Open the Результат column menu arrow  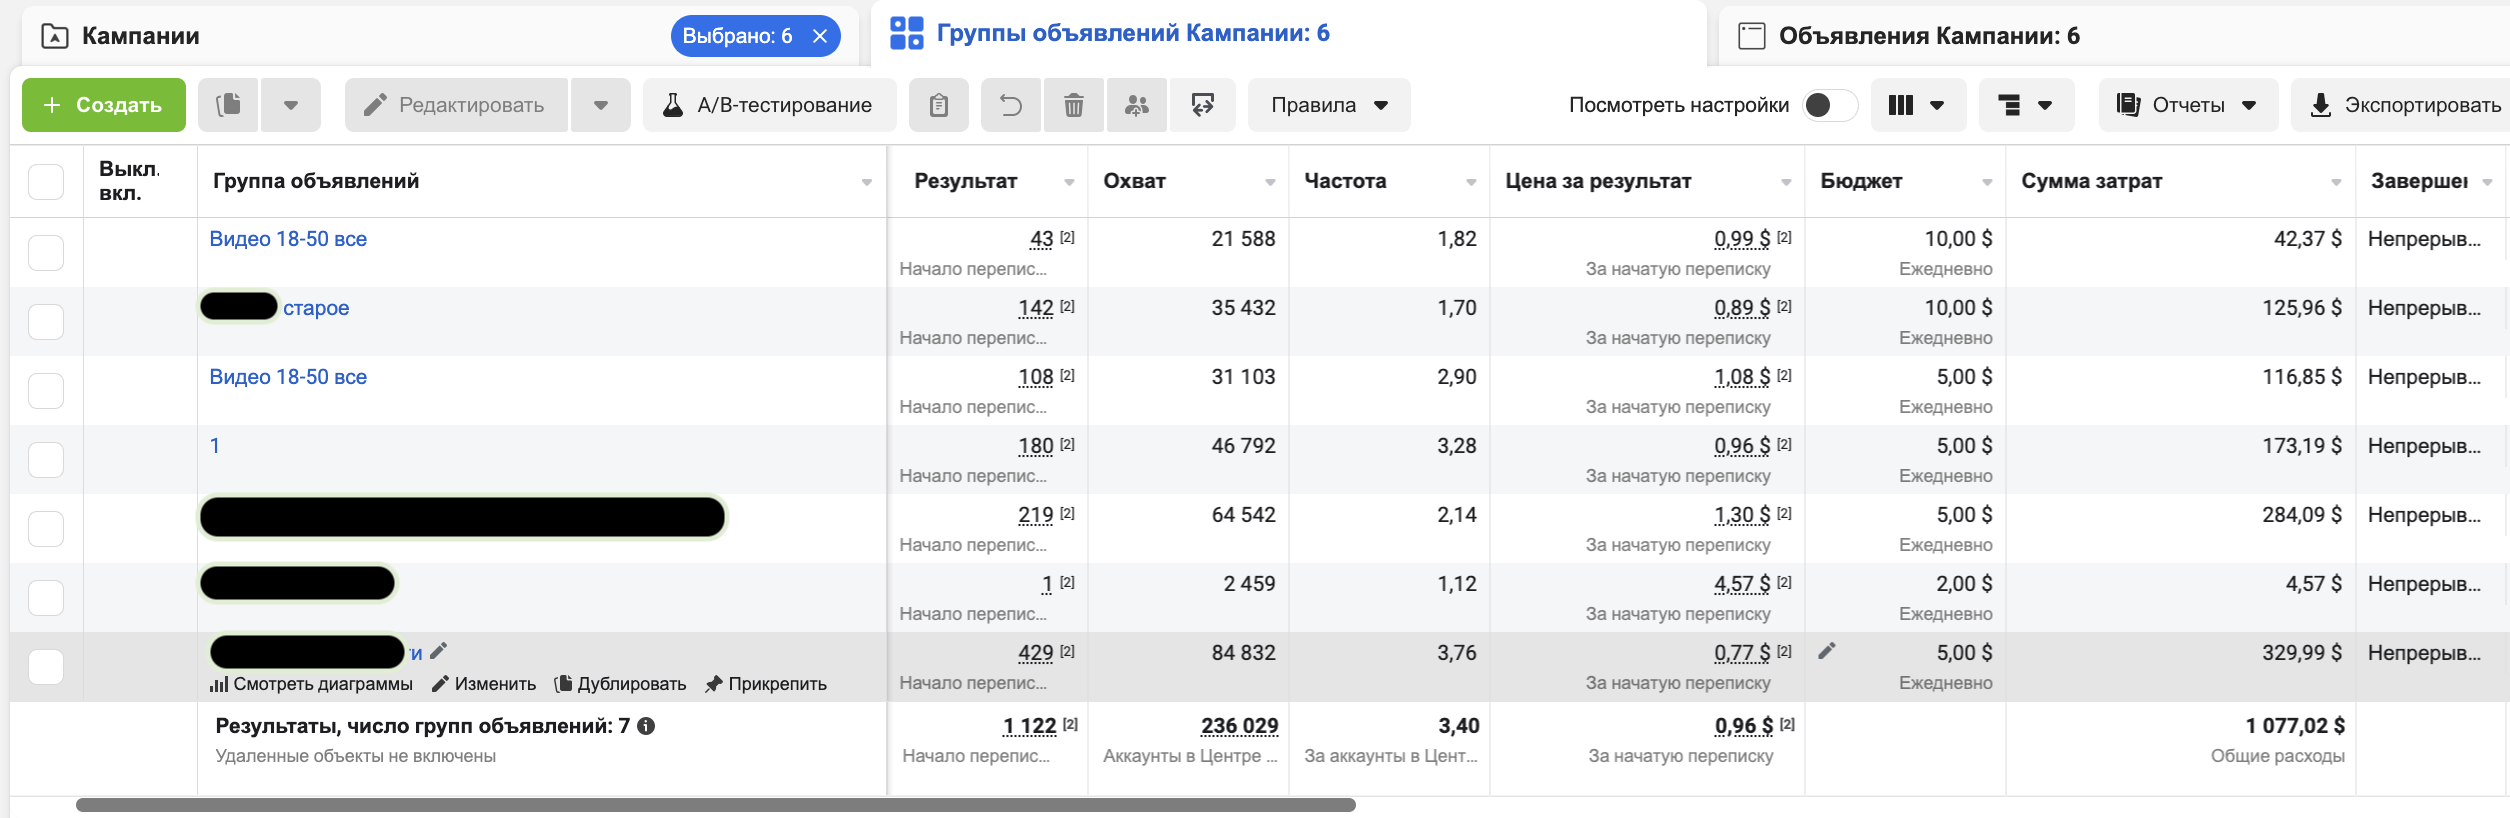pyautogui.click(x=1069, y=182)
